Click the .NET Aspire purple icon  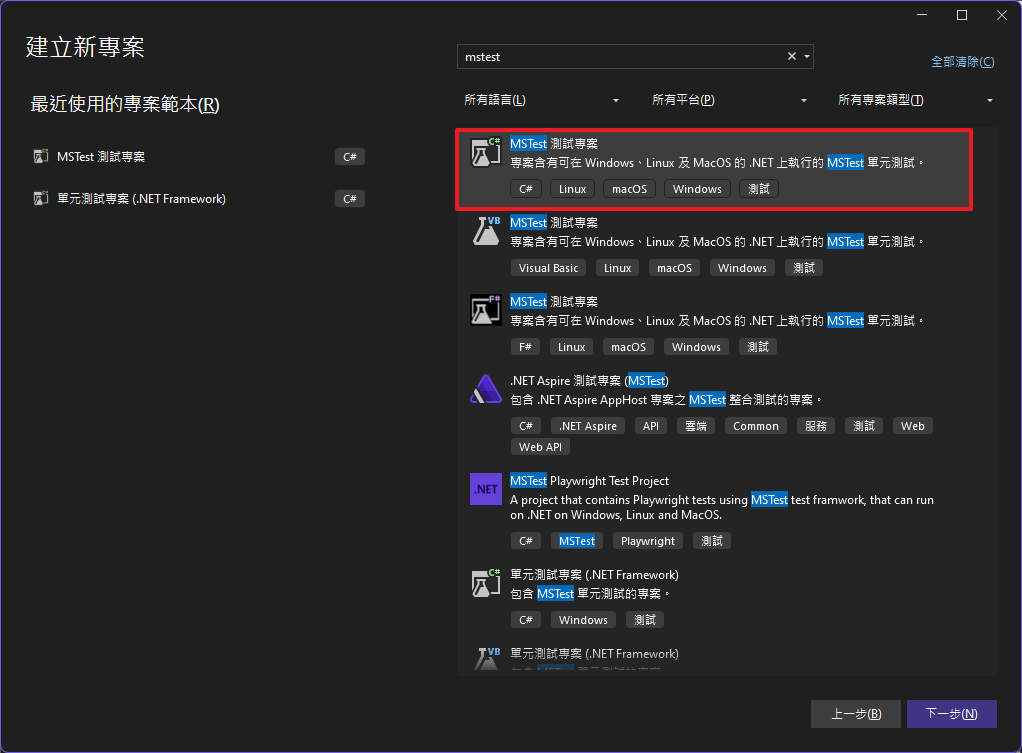(486, 389)
